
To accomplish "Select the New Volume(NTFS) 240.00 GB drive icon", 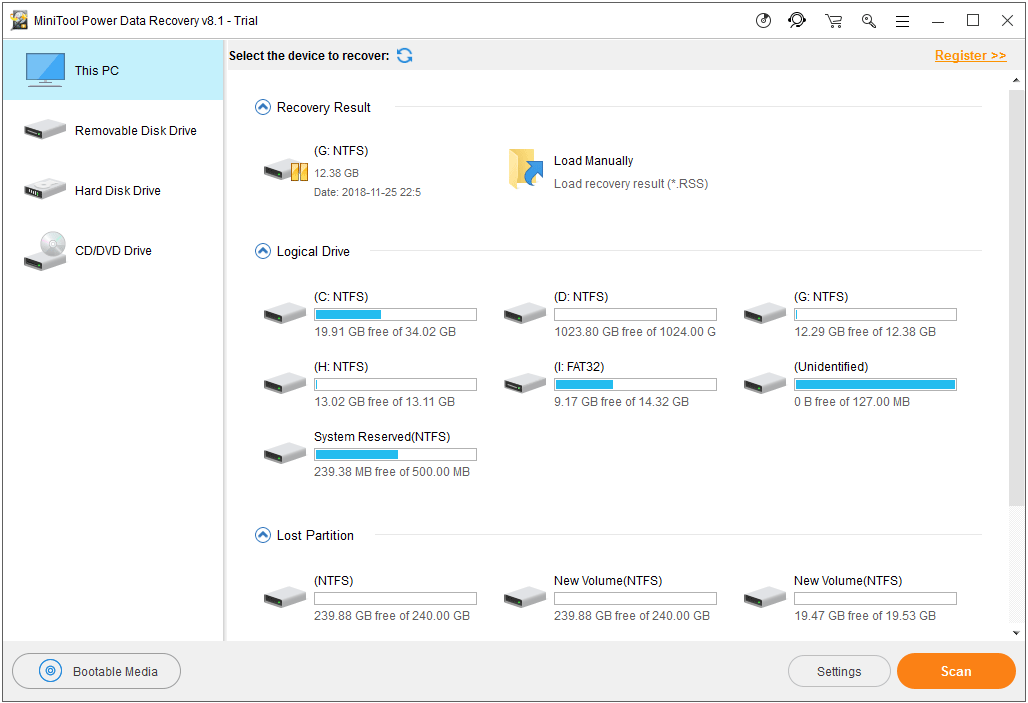I will click(x=524, y=597).
